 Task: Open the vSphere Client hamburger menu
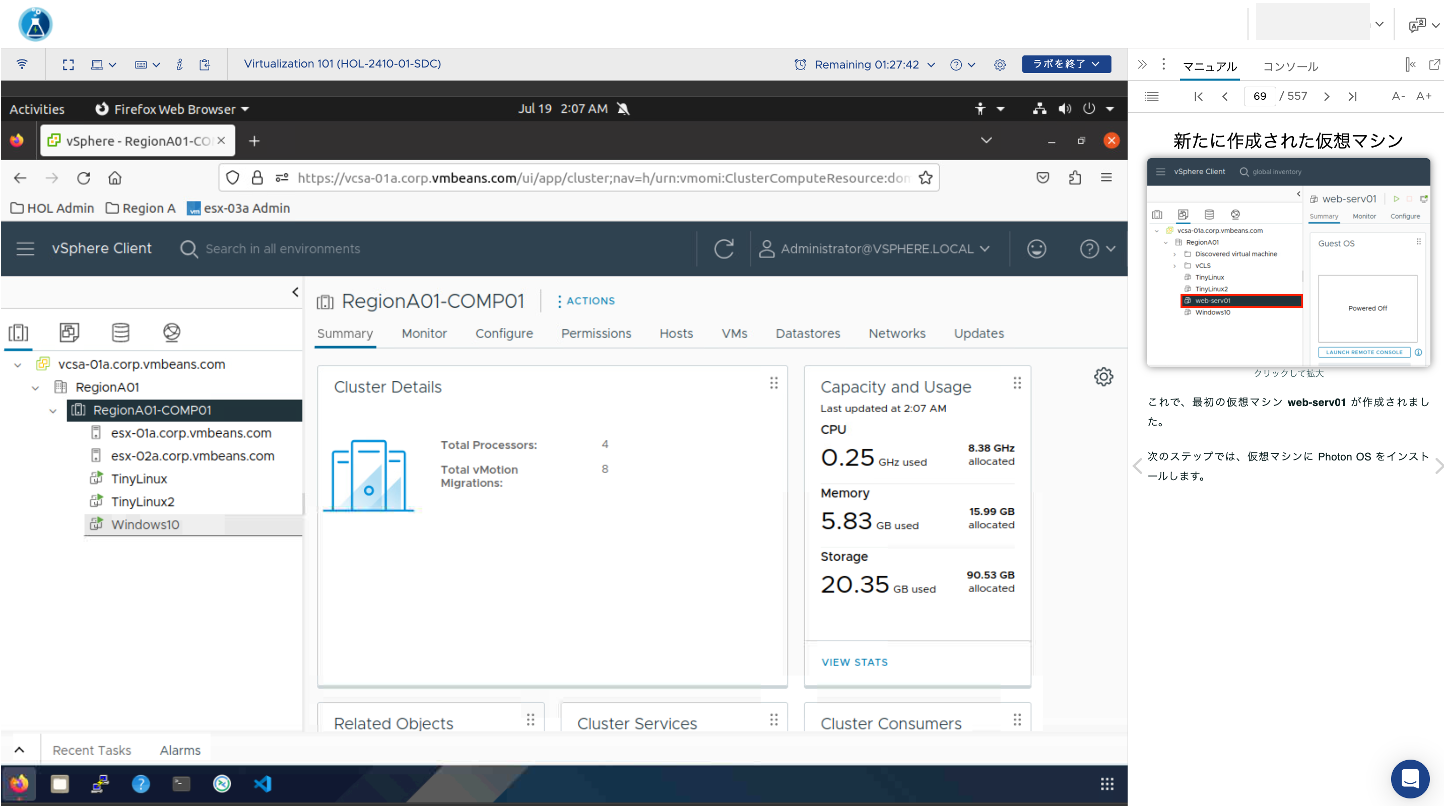25,249
